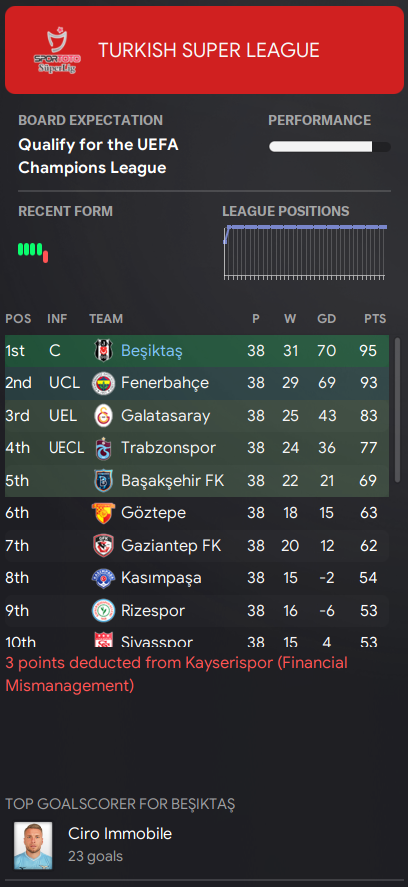Open the Beşiktaş team link
408x887 pixels.
pyautogui.click(x=152, y=351)
